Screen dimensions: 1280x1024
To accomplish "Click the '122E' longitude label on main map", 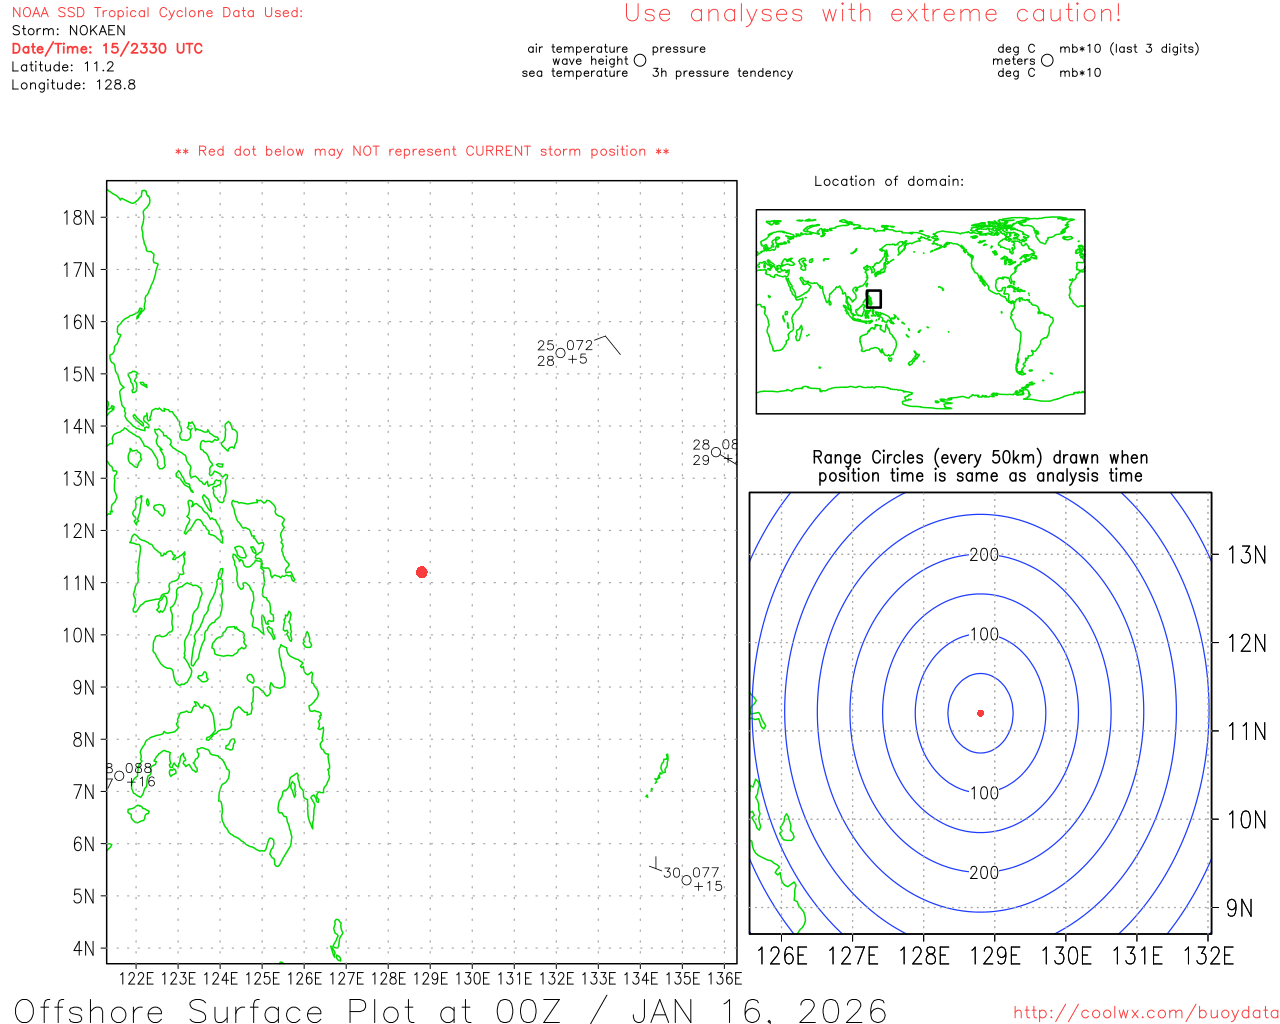I will (x=137, y=978).
